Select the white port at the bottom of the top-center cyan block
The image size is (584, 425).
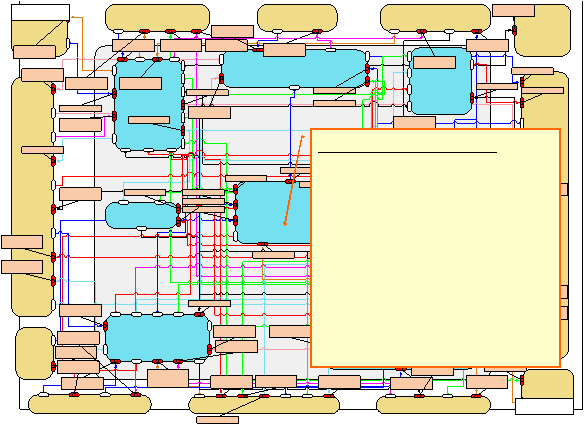[294, 88]
